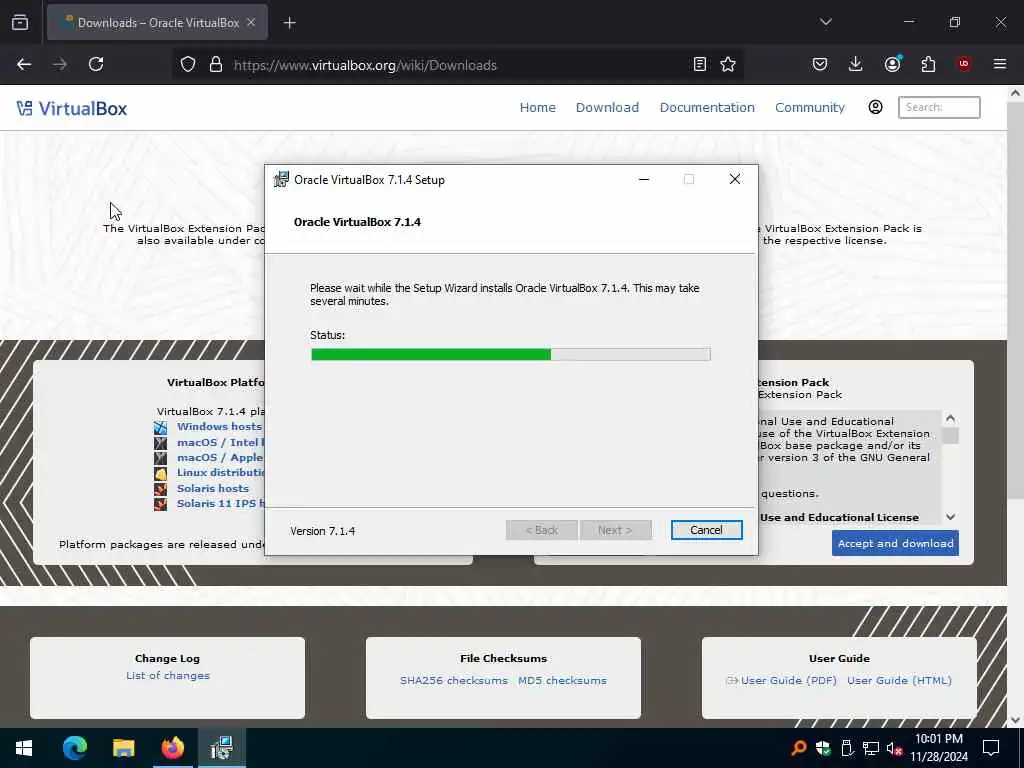The height and width of the screenshot is (768, 1024).
Task: Click the VirtualBox logo in the page header
Action: [x=72, y=108]
